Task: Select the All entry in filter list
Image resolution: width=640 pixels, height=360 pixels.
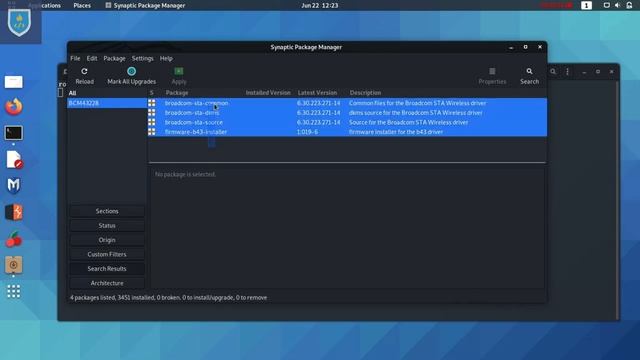Action: [107, 93]
